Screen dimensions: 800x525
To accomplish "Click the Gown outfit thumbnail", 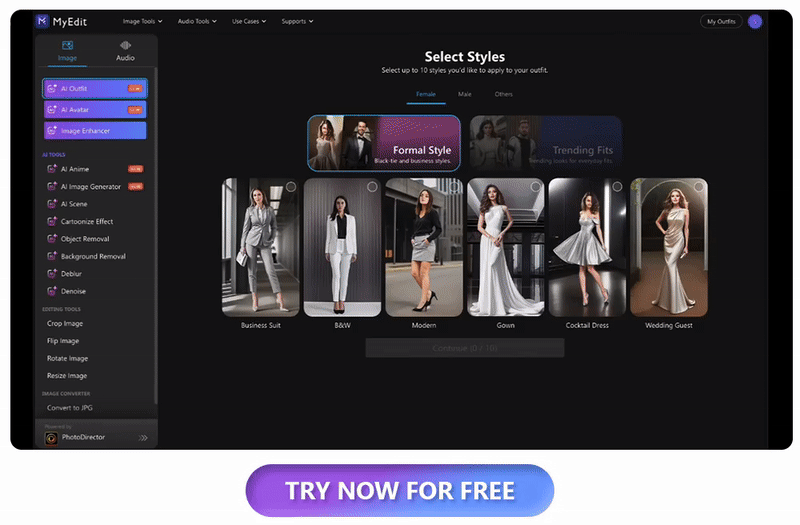I will pyautogui.click(x=506, y=247).
